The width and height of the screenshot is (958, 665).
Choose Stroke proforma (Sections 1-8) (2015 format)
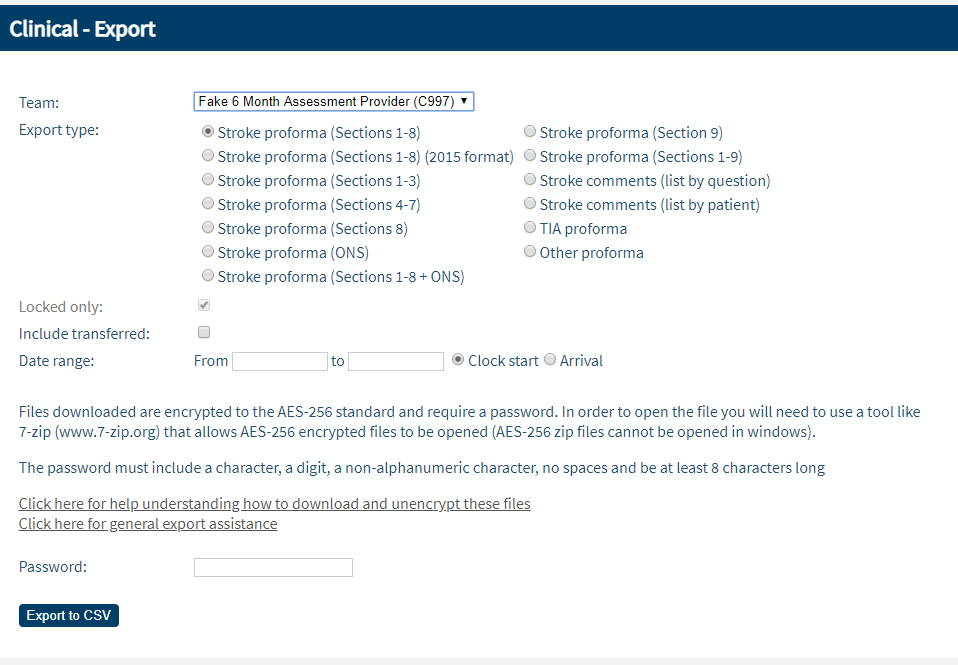pyautogui.click(x=208, y=156)
